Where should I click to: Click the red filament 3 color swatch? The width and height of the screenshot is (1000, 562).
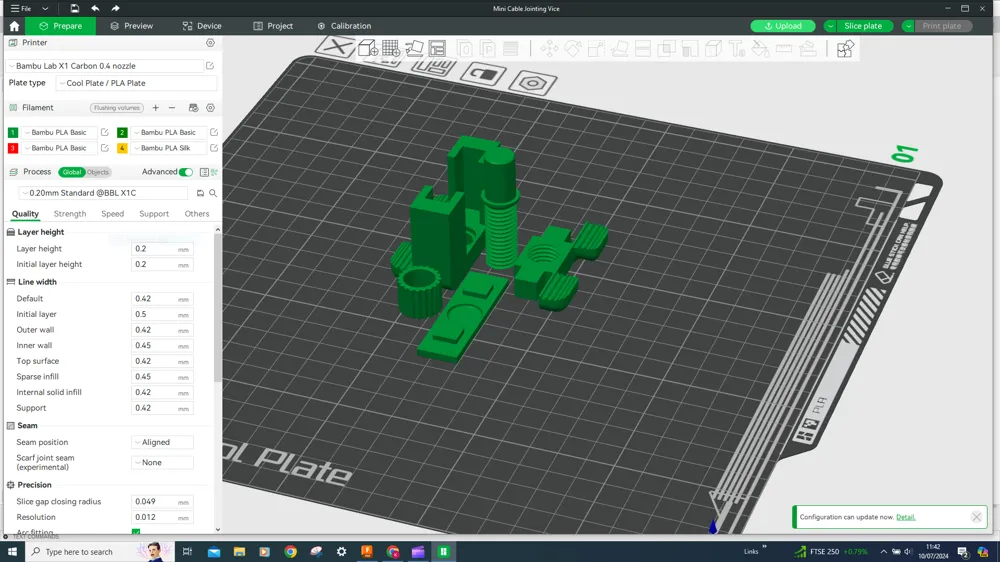coord(13,148)
